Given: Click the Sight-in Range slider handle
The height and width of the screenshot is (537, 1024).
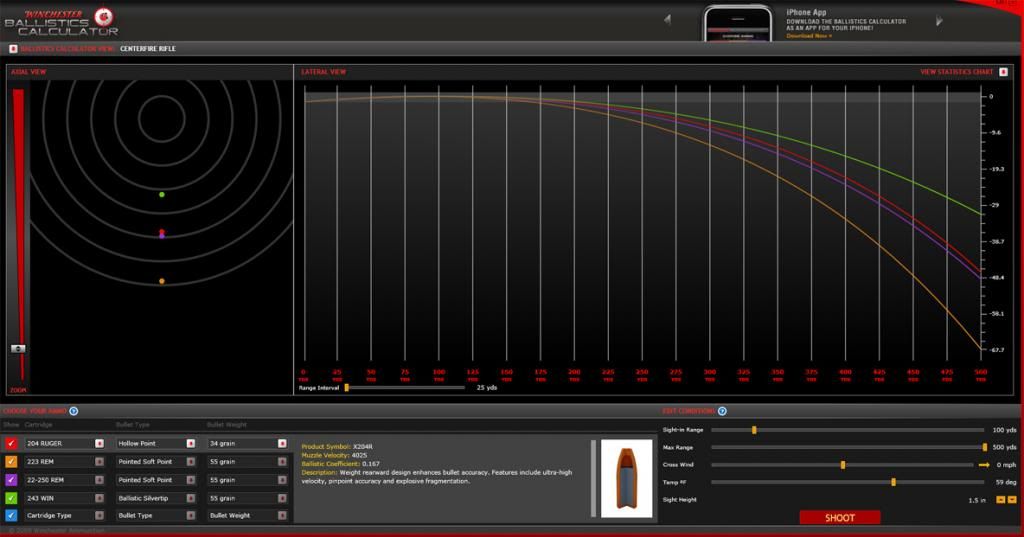Looking at the screenshot, I should pos(754,430).
